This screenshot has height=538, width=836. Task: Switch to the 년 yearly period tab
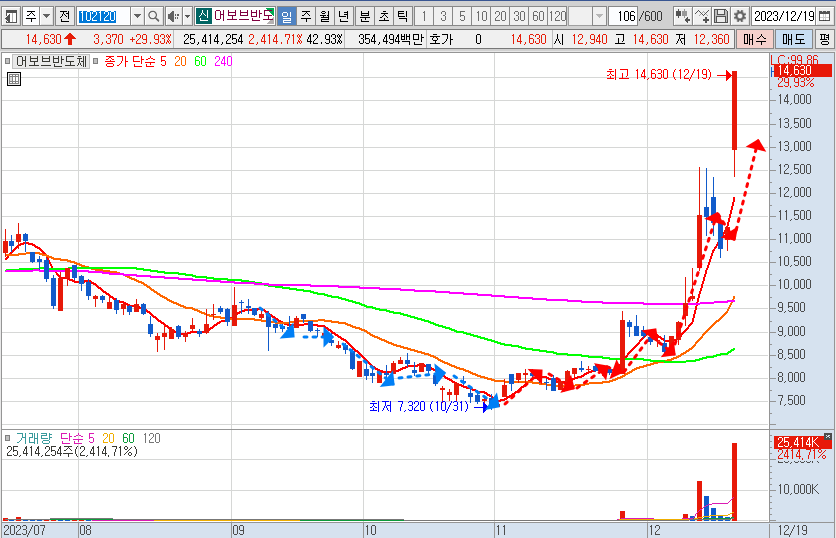coord(344,17)
